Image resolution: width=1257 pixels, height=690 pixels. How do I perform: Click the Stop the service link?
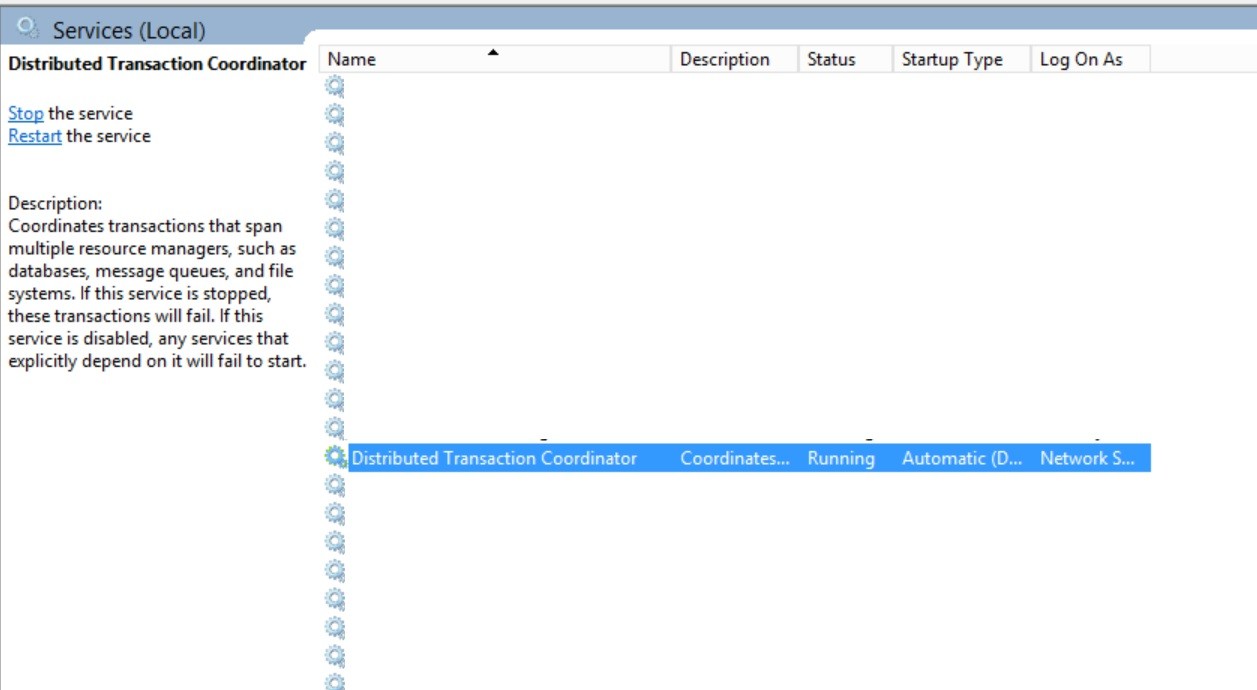[x=25, y=114]
